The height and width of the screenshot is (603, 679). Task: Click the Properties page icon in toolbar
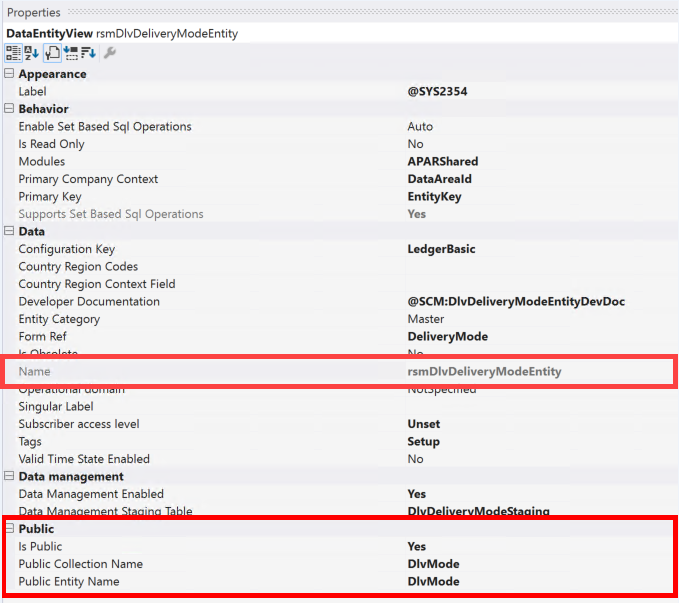(x=51, y=52)
